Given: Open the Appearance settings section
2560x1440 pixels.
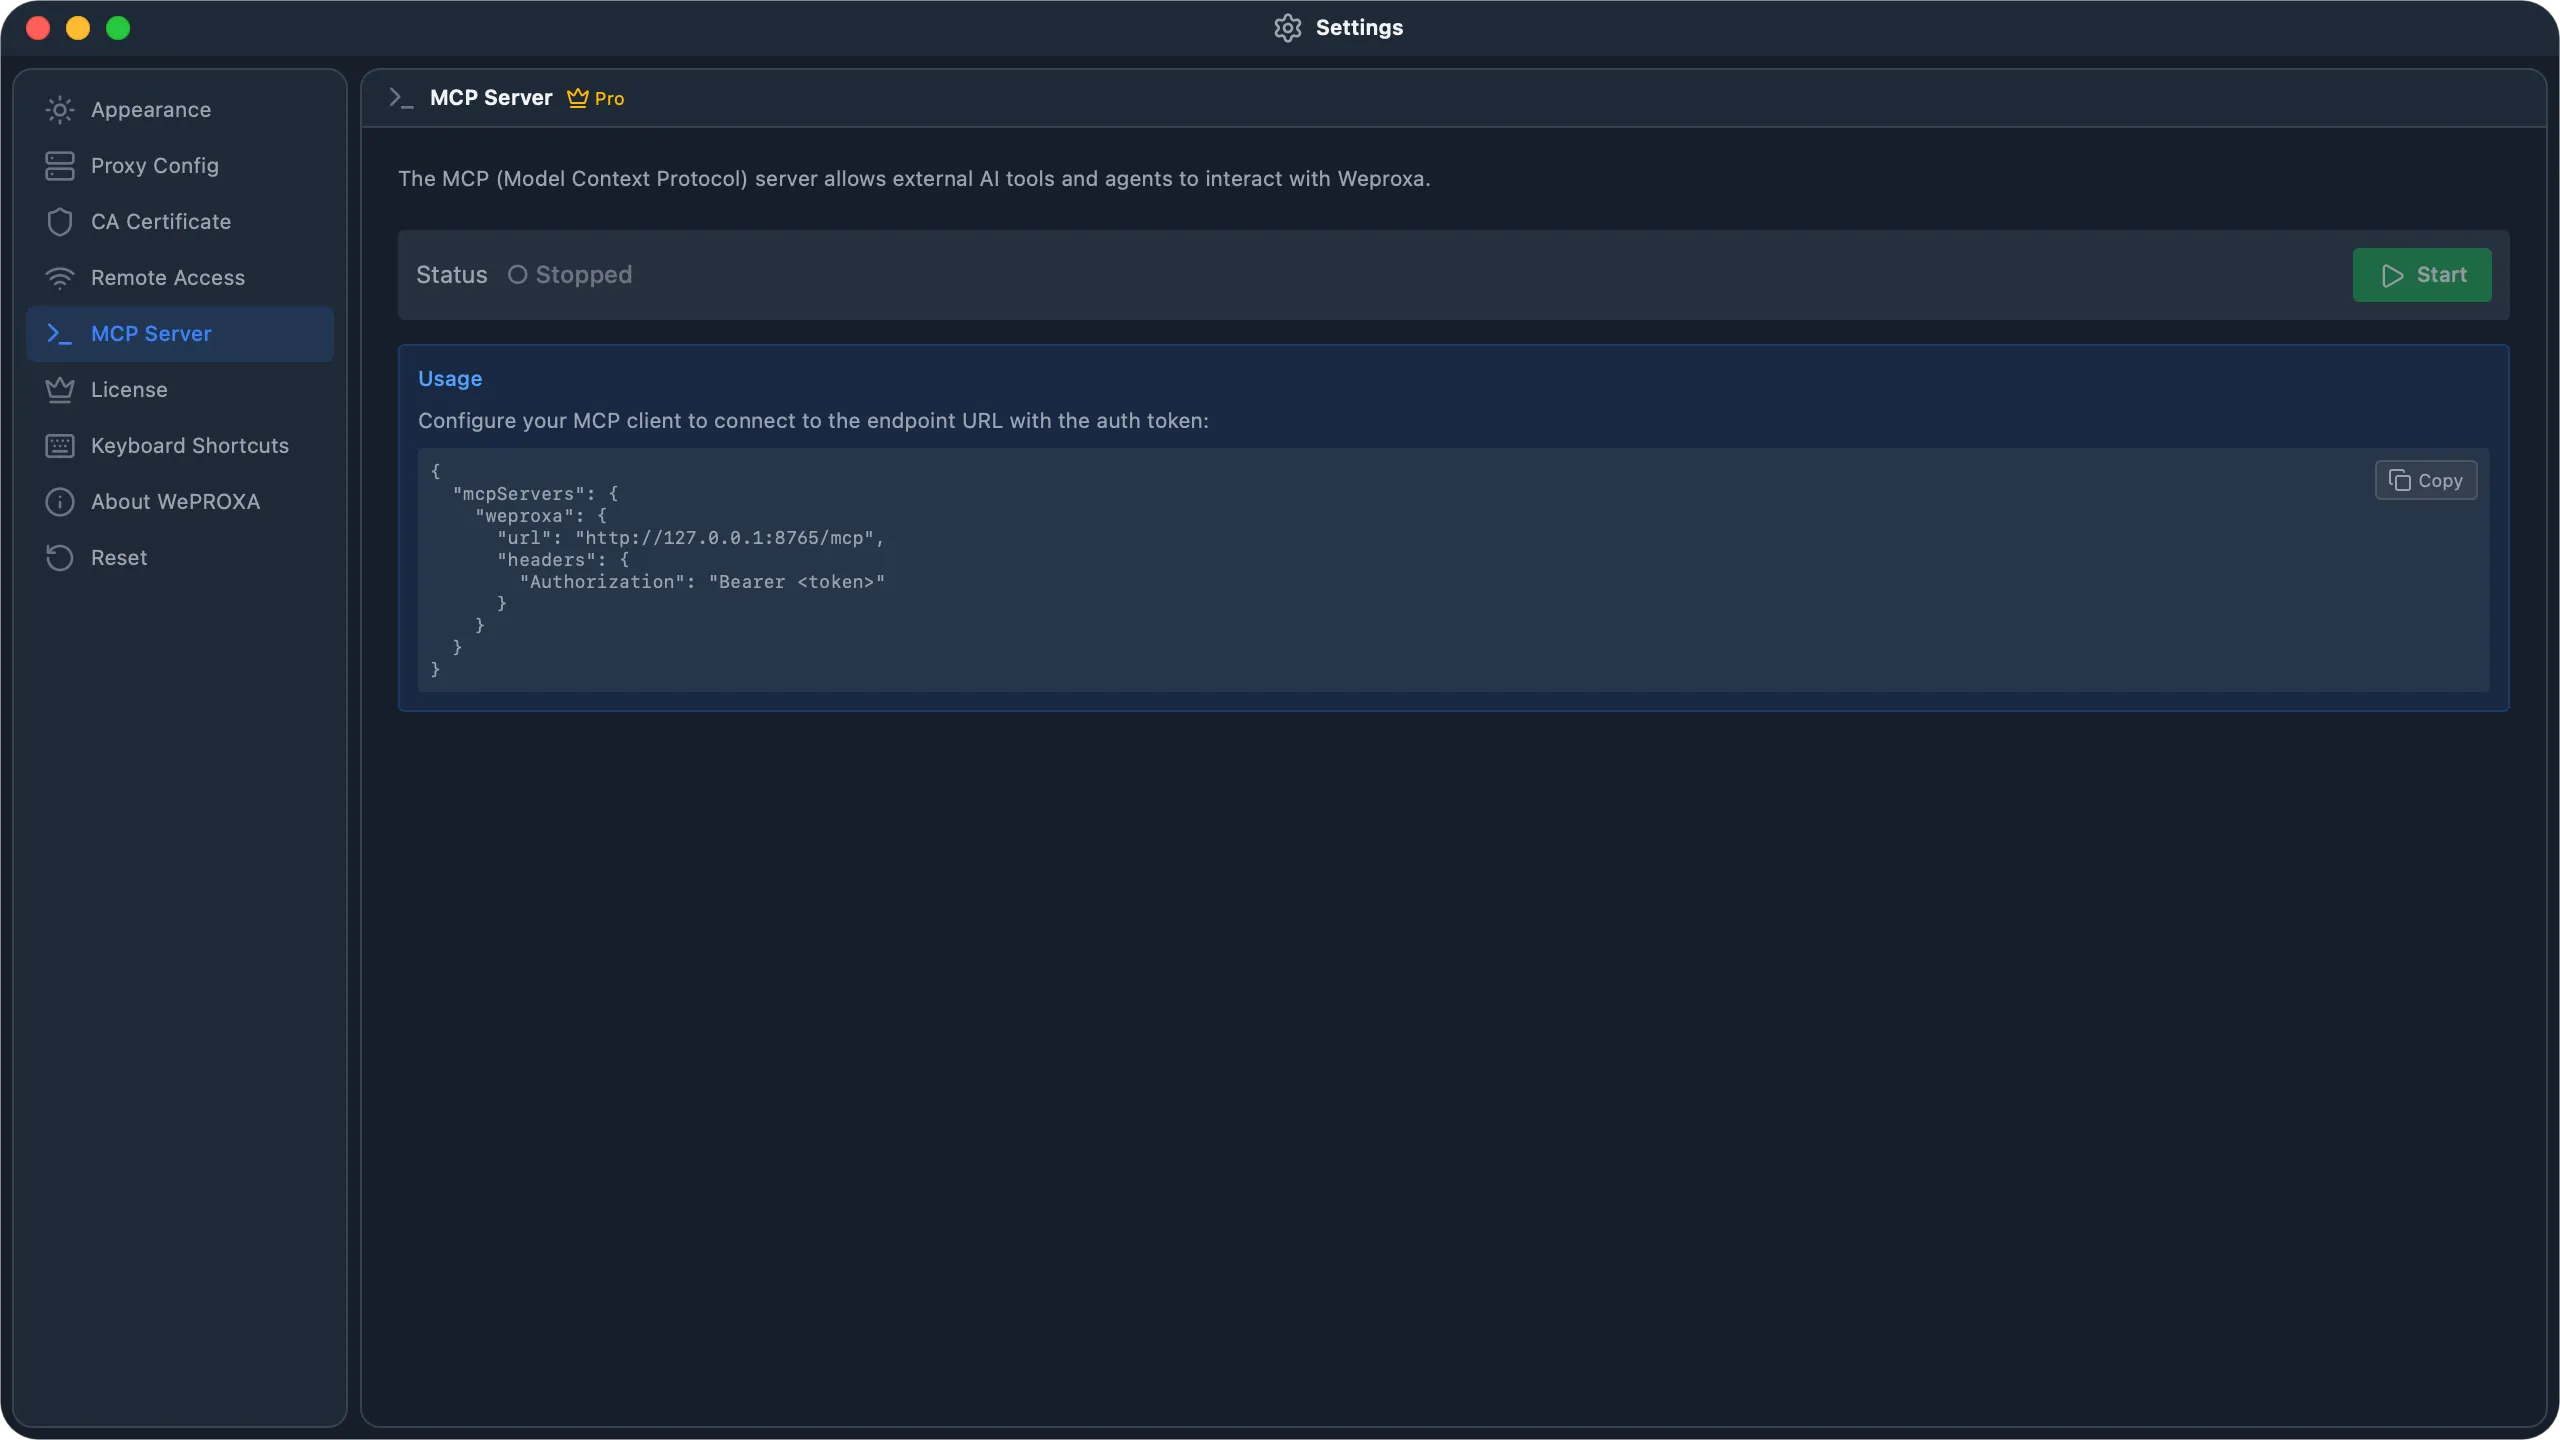Looking at the screenshot, I should pyautogui.click(x=180, y=110).
